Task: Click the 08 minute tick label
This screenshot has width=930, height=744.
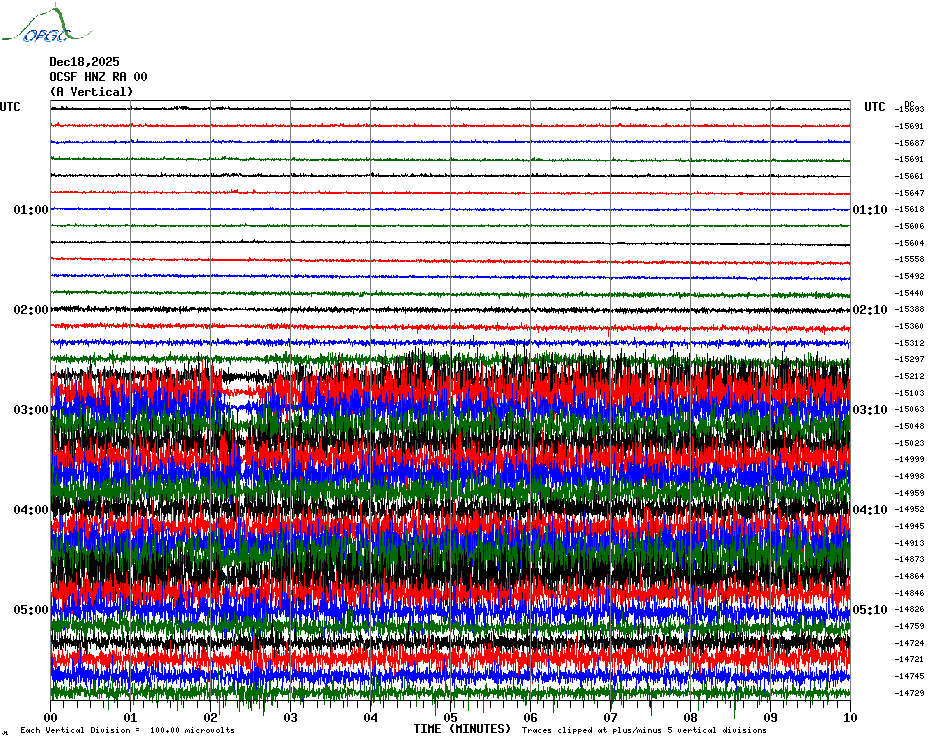Action: point(690,717)
